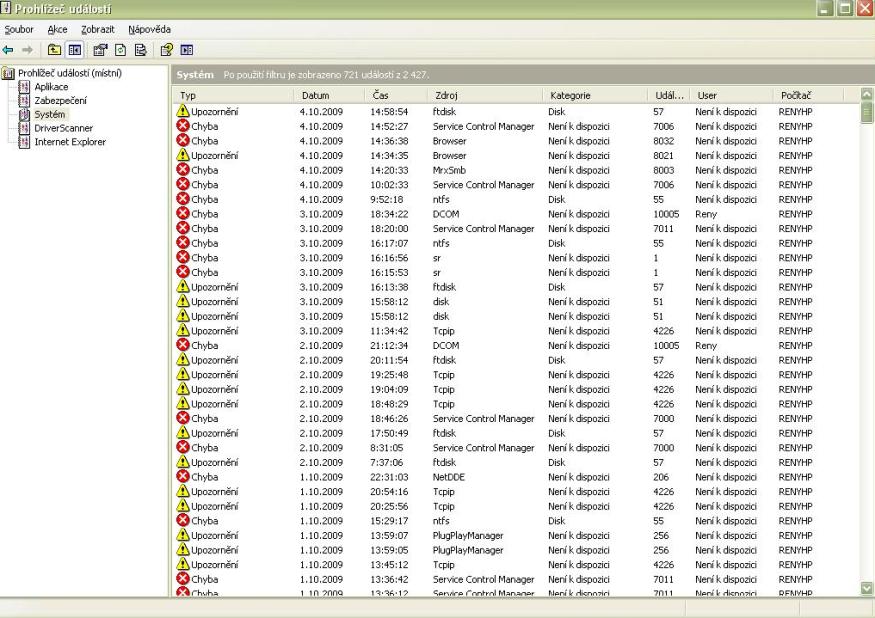The height and width of the screenshot is (618, 875).
Task: Open Properties via the toolbar icon
Action: [101, 48]
